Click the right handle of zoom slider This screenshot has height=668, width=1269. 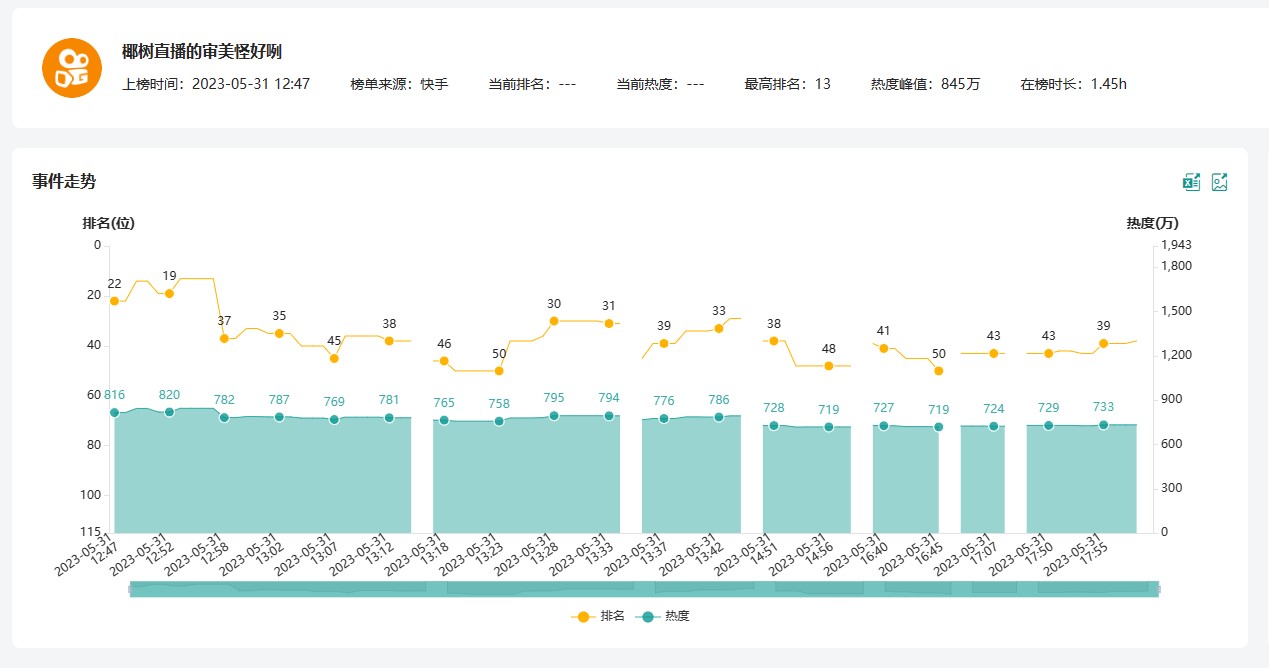point(1159,589)
